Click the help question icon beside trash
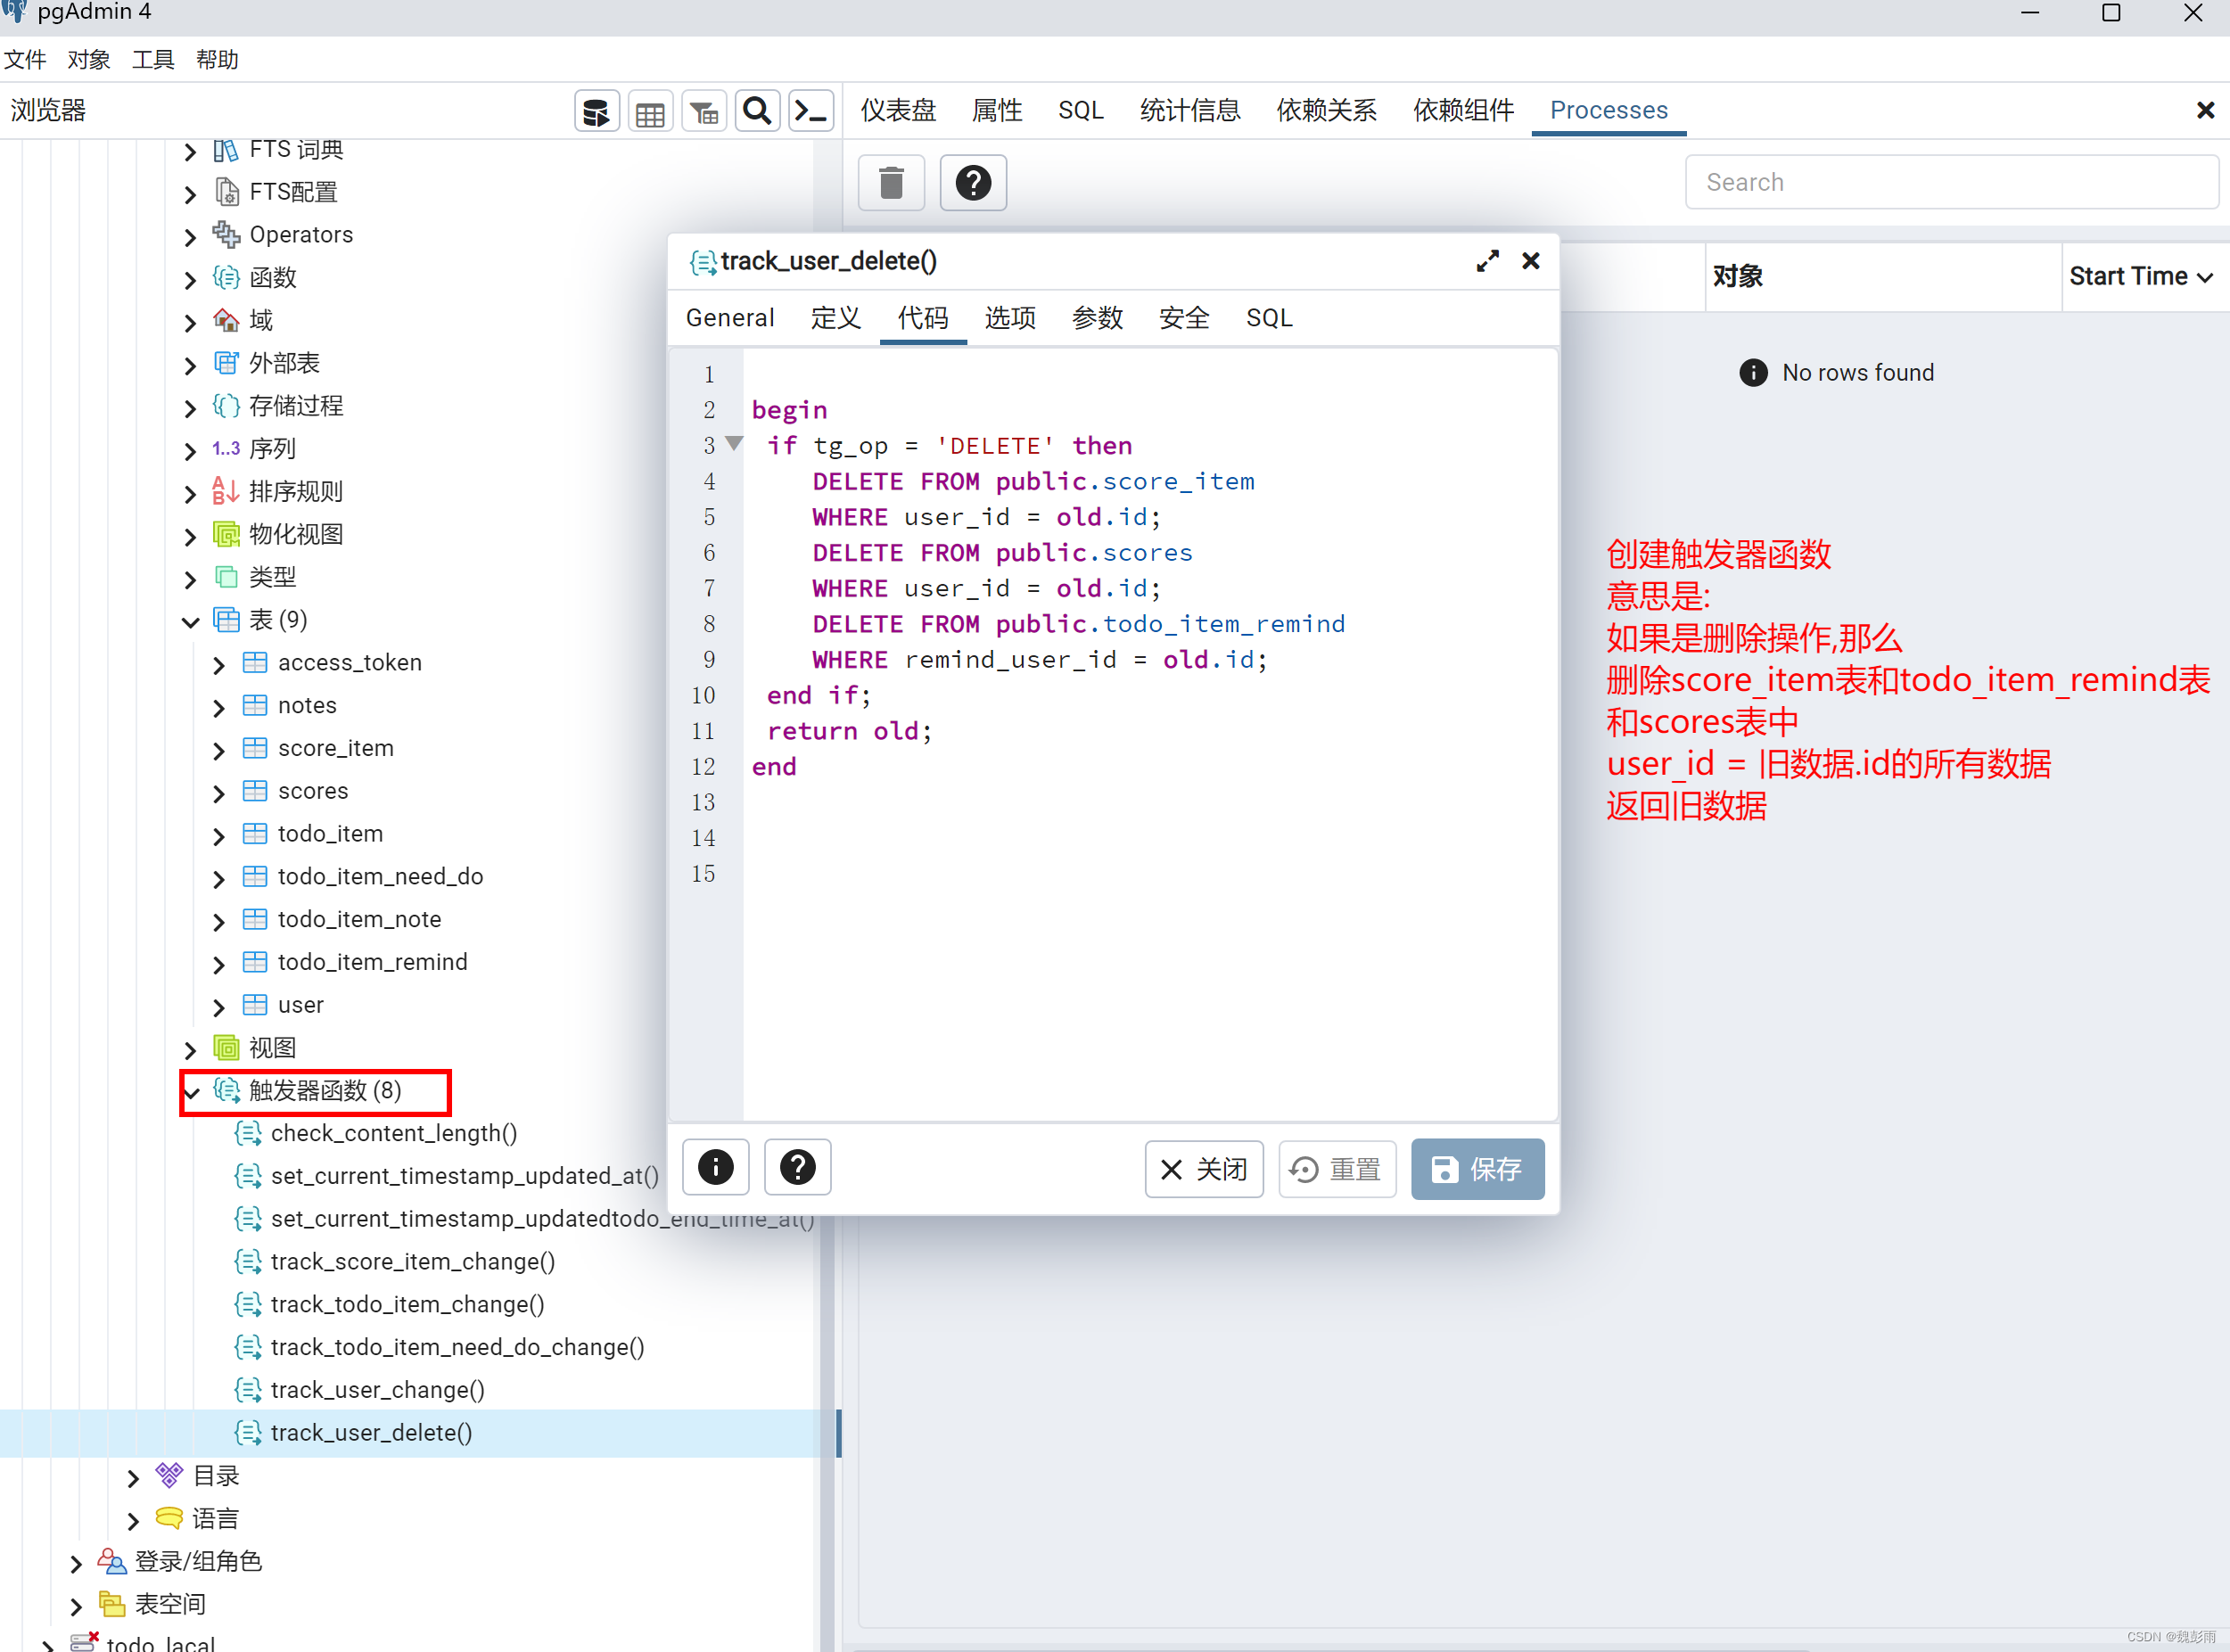 pos(973,183)
